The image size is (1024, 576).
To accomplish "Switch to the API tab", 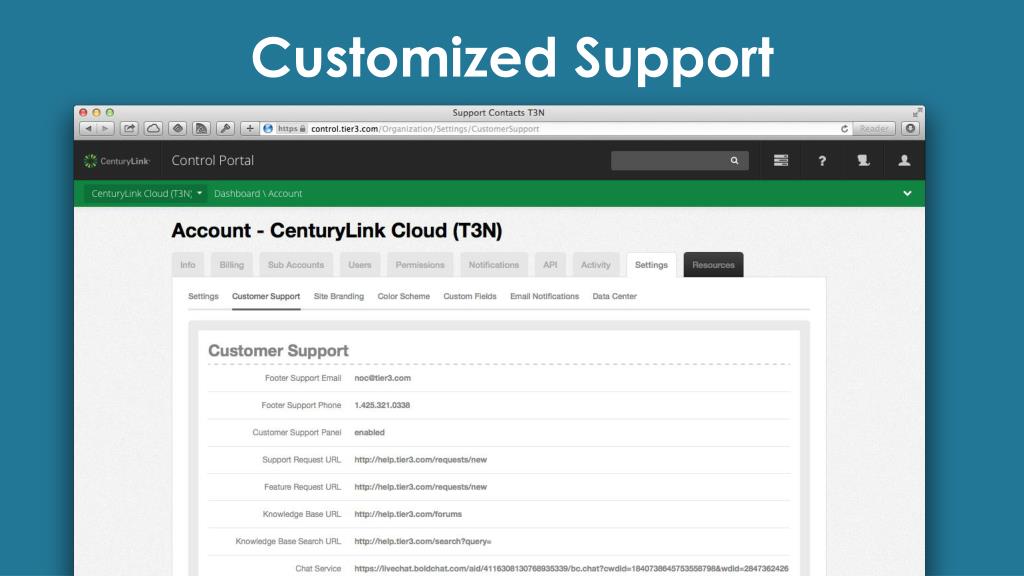I will coord(551,264).
